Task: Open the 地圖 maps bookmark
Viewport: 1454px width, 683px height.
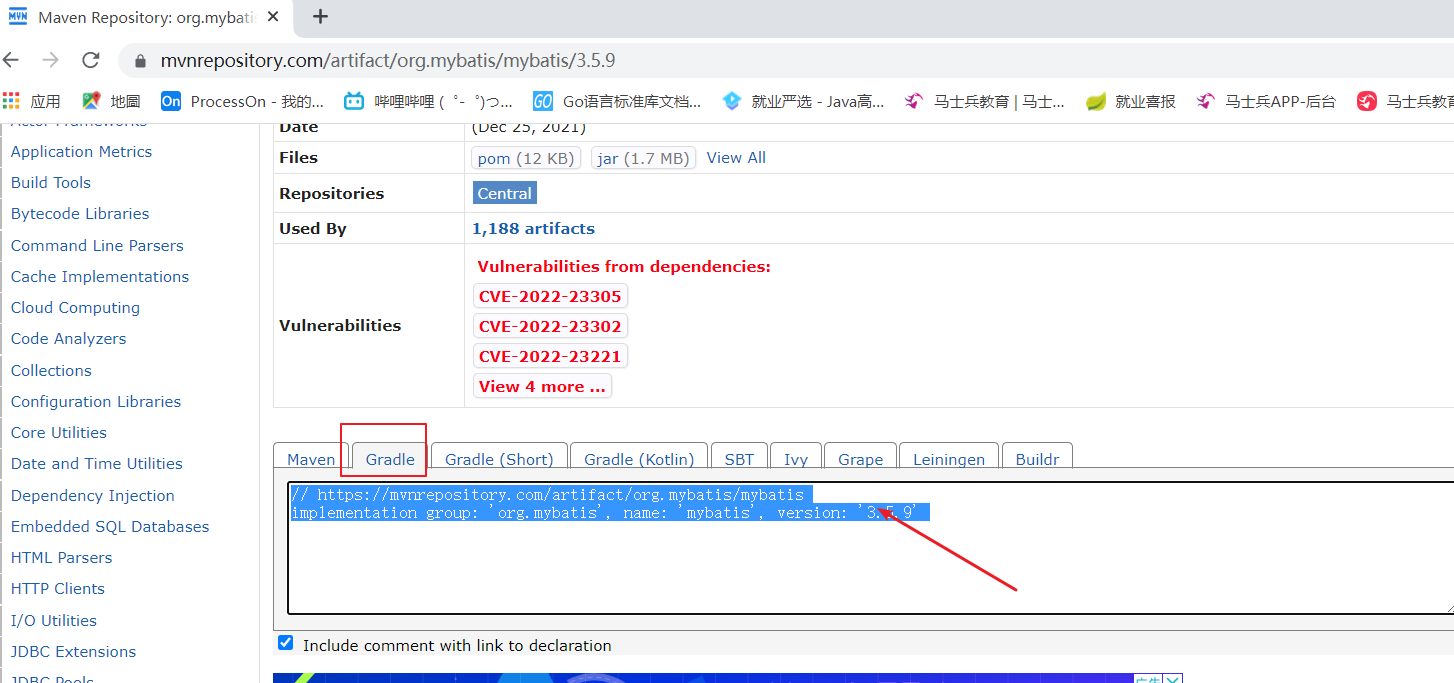Action: coord(111,101)
